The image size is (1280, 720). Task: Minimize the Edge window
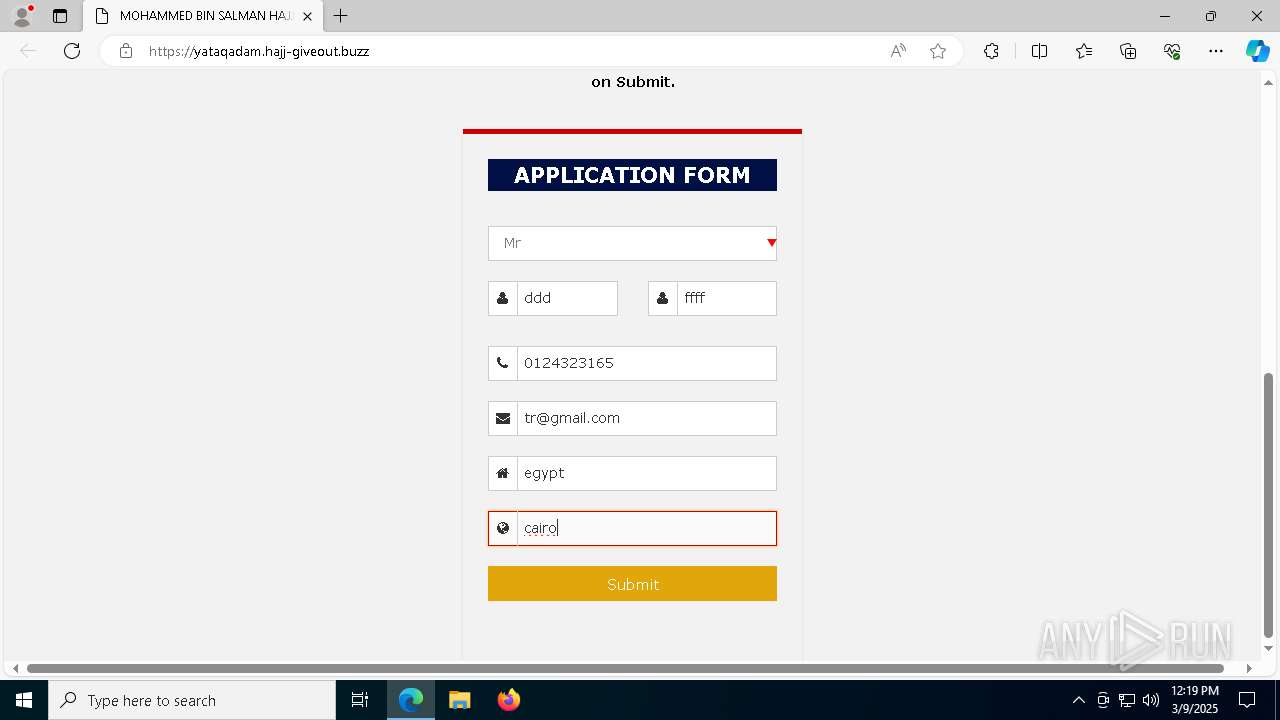coord(1164,16)
